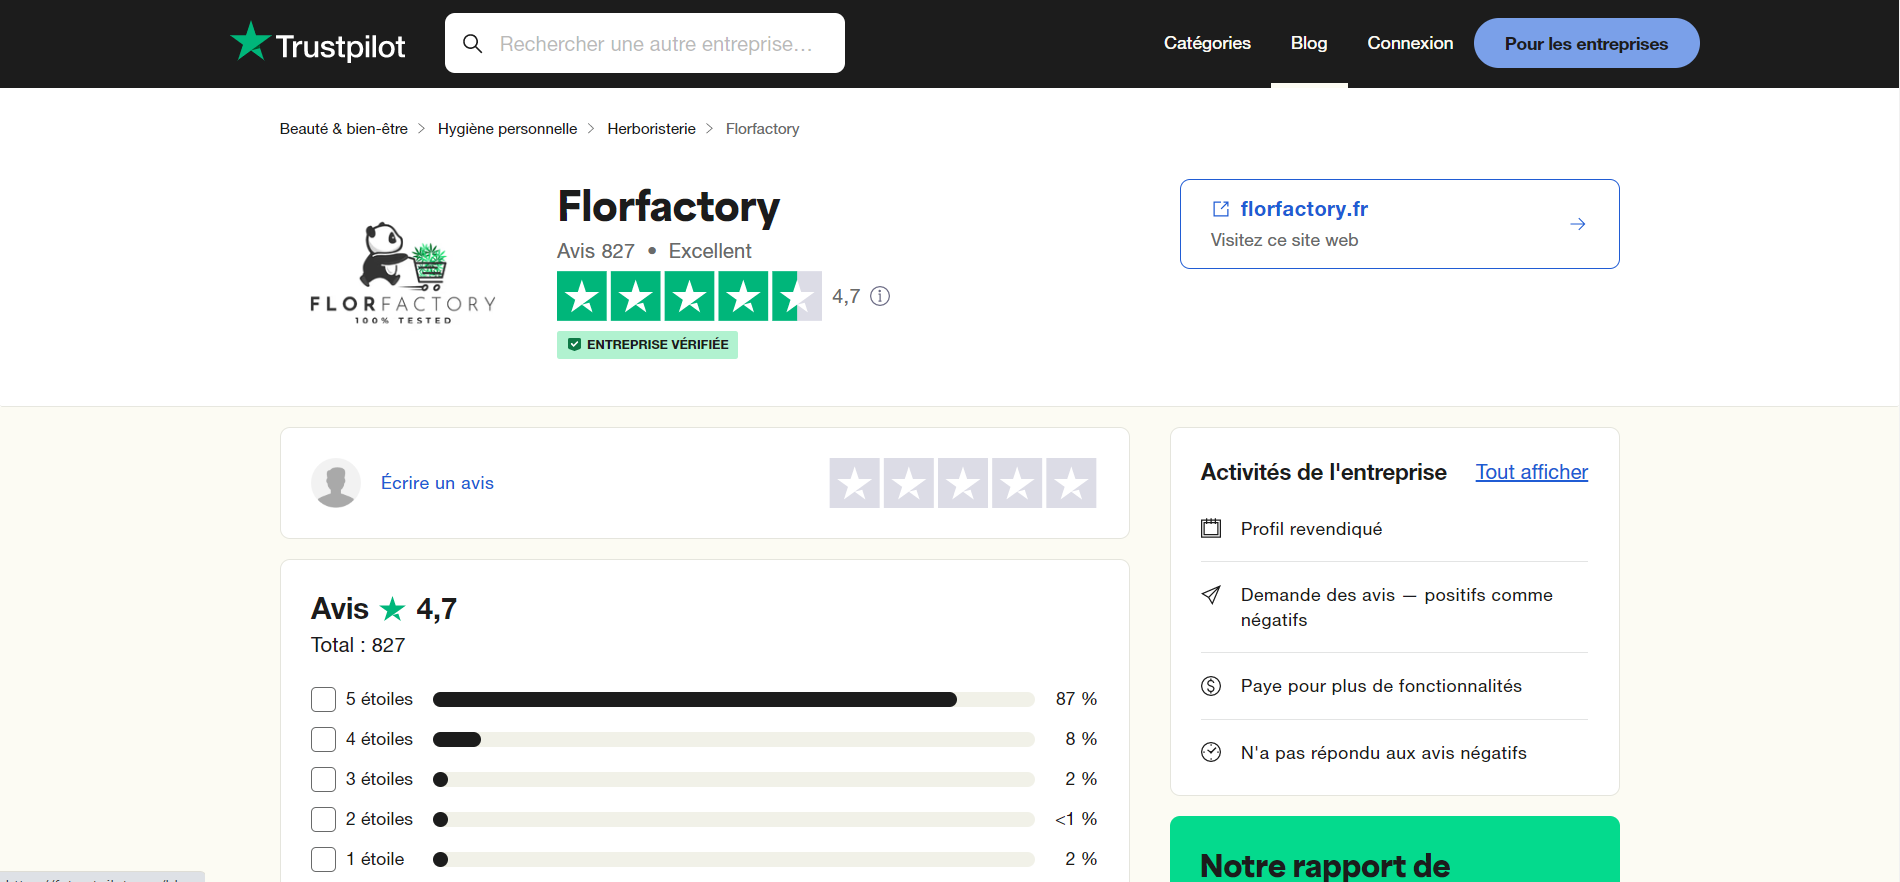Click the clock-check icon for avis négatifs
Screen dimensions: 1900x882
pyautogui.click(x=1211, y=752)
